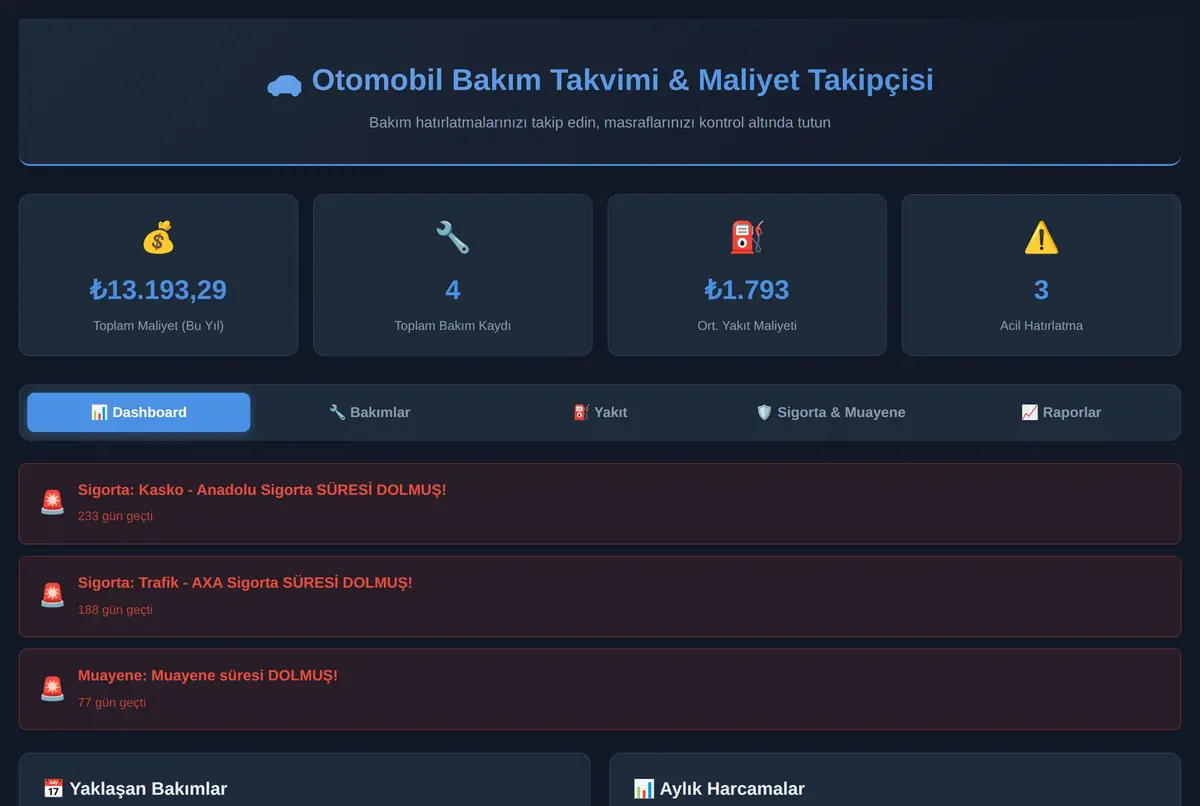Switch to the Bakımlar tab
1200x806 pixels.
pos(369,412)
